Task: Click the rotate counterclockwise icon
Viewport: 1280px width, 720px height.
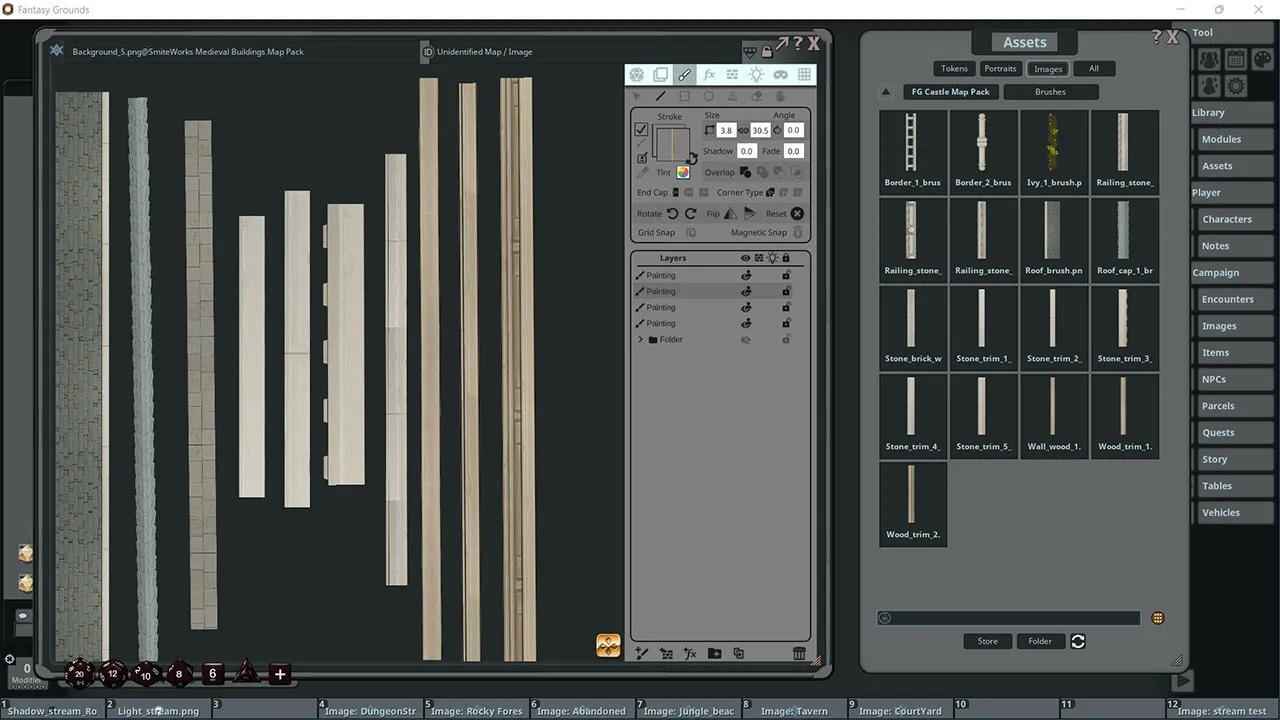Action: [672, 213]
